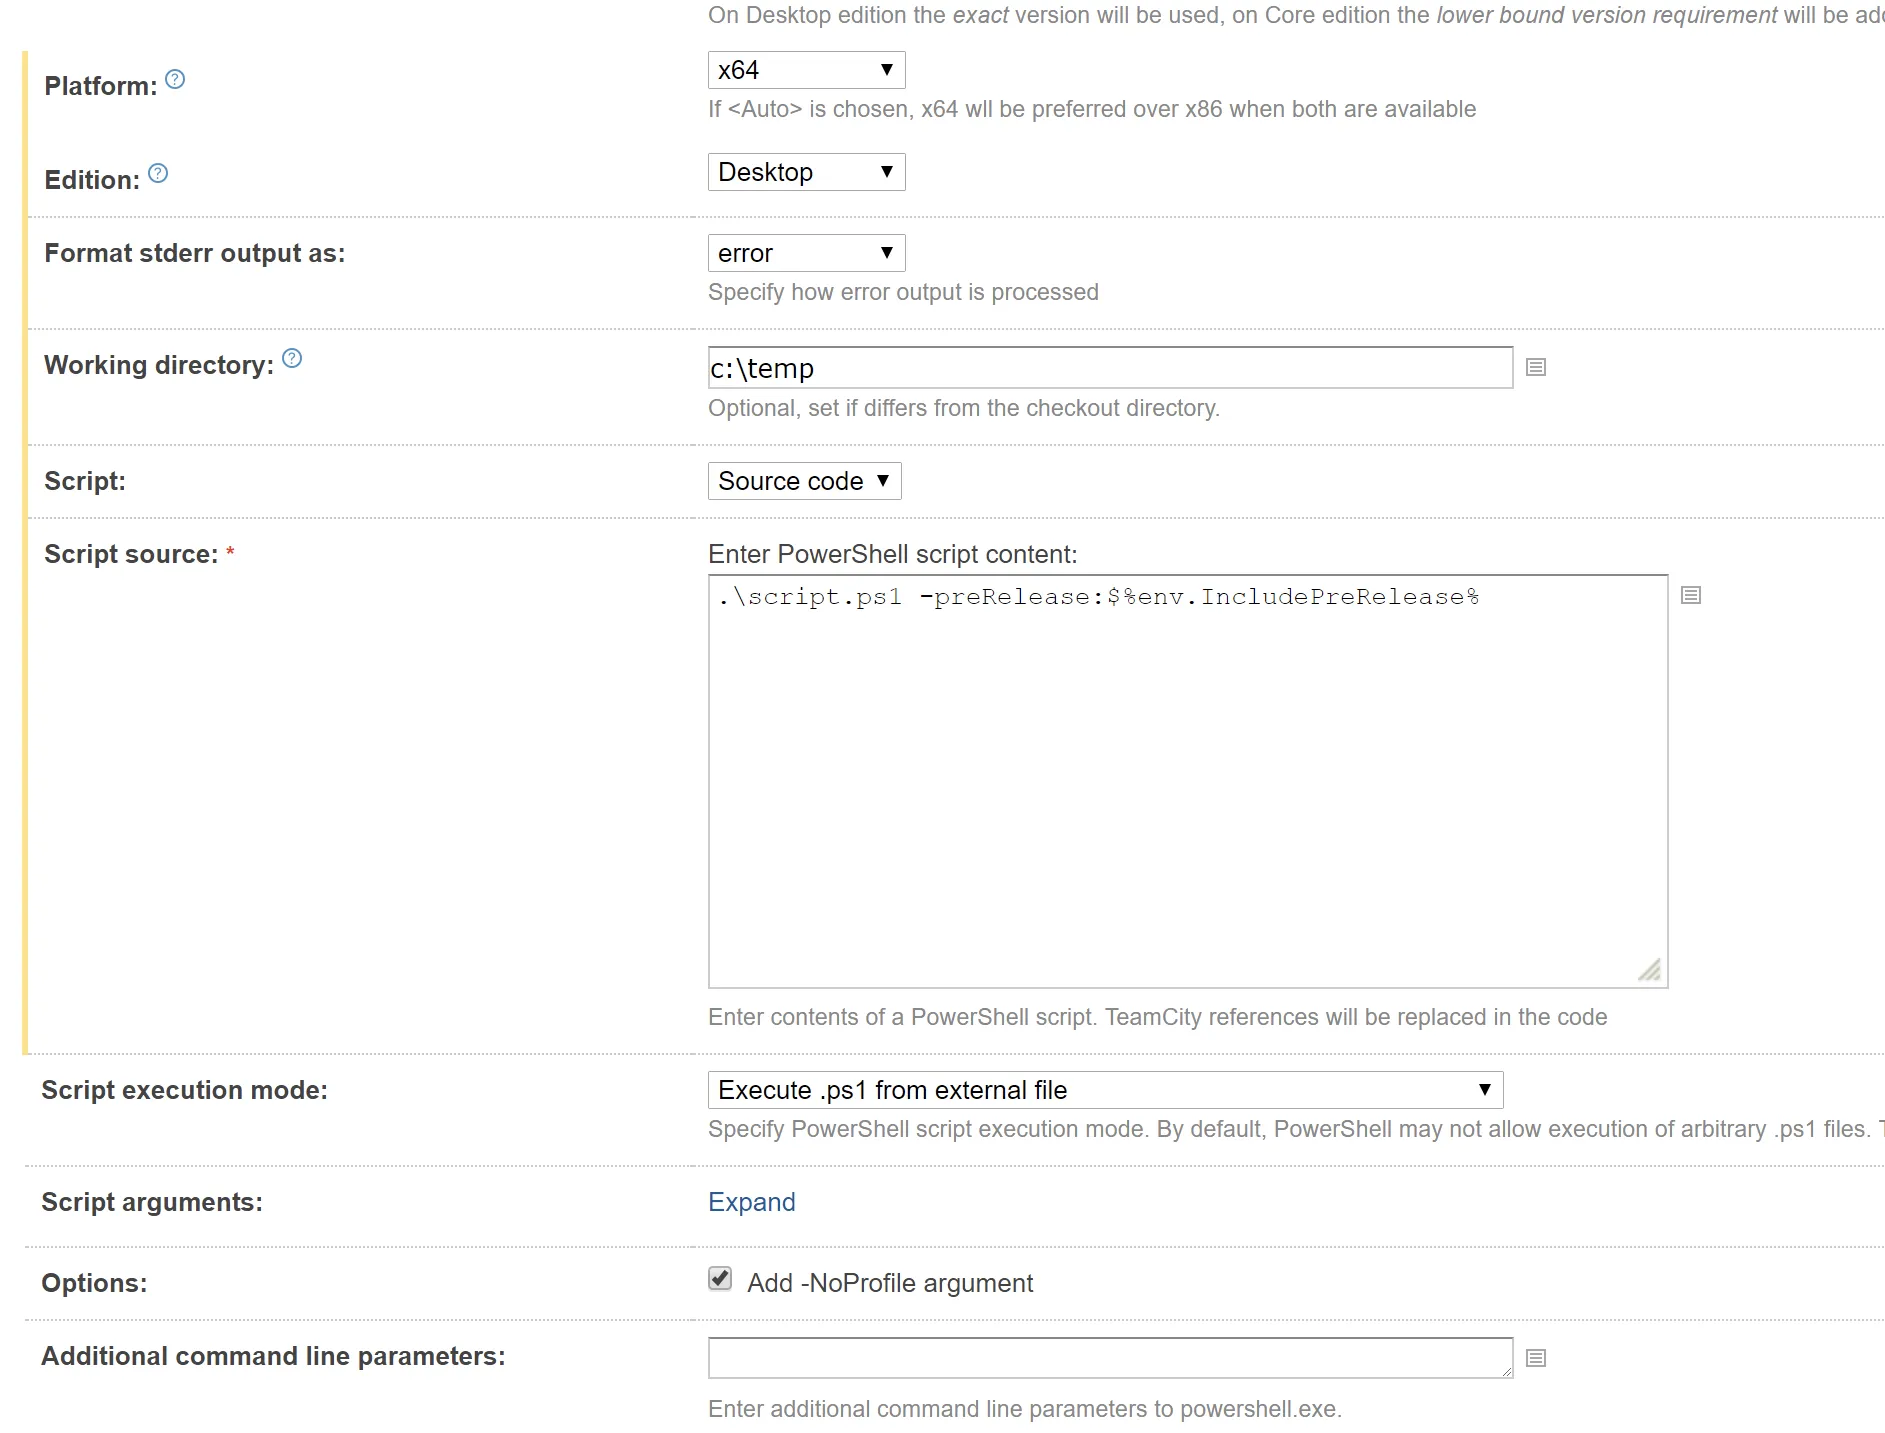The image size is (1885, 1433).
Task: Open parameter picker beside Working directory field
Action: pyautogui.click(x=1536, y=368)
